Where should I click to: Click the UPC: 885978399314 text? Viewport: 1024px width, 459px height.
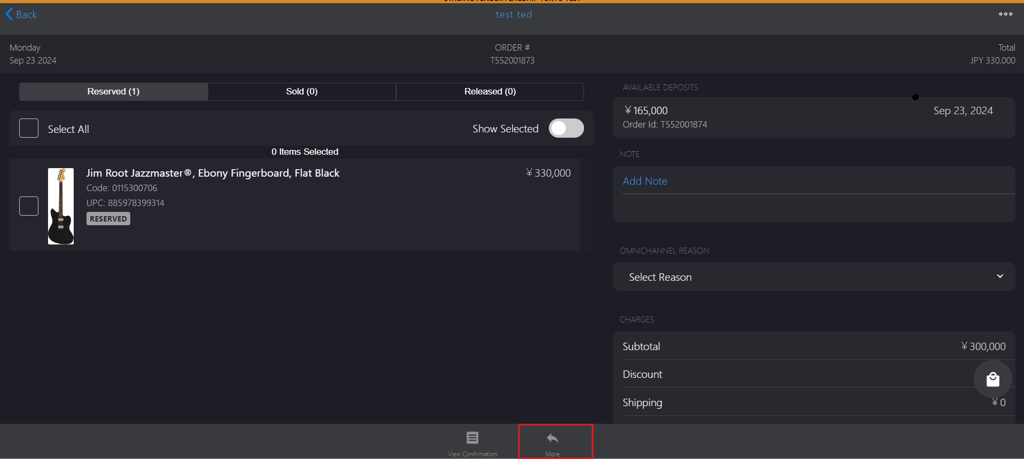coord(125,203)
